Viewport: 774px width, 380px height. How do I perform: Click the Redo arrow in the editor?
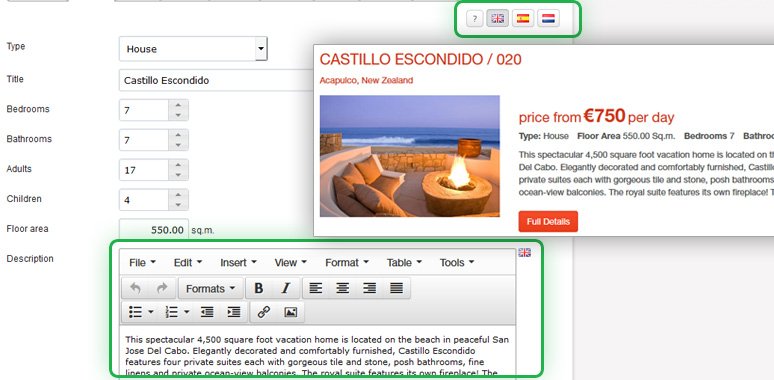coord(162,288)
